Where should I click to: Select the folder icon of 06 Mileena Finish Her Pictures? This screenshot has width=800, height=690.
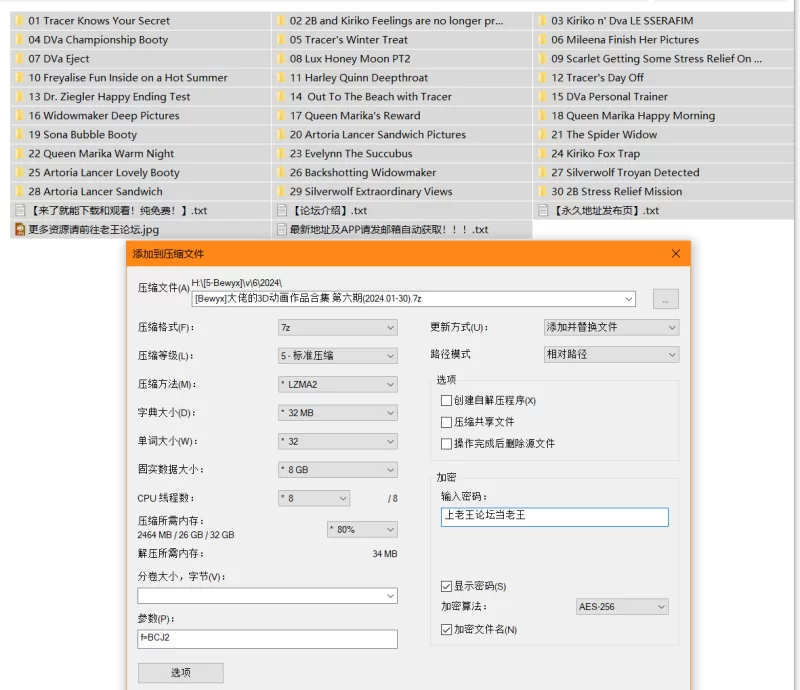click(x=543, y=40)
